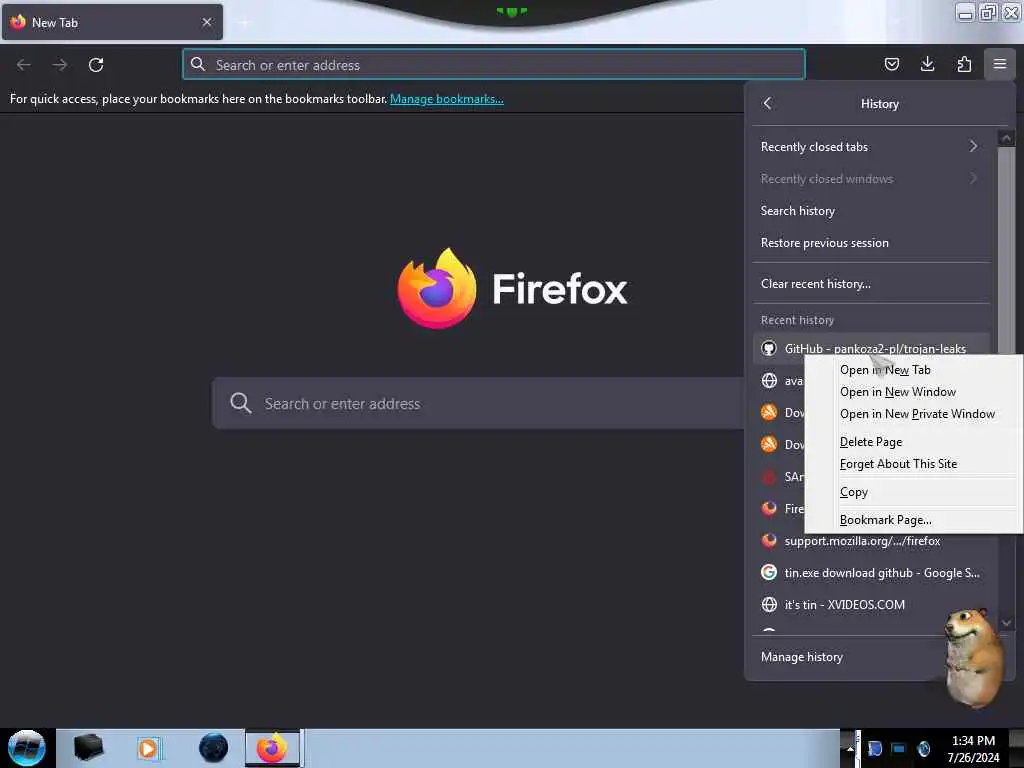
Task: Show hidden system tray icons
Action: (850, 748)
